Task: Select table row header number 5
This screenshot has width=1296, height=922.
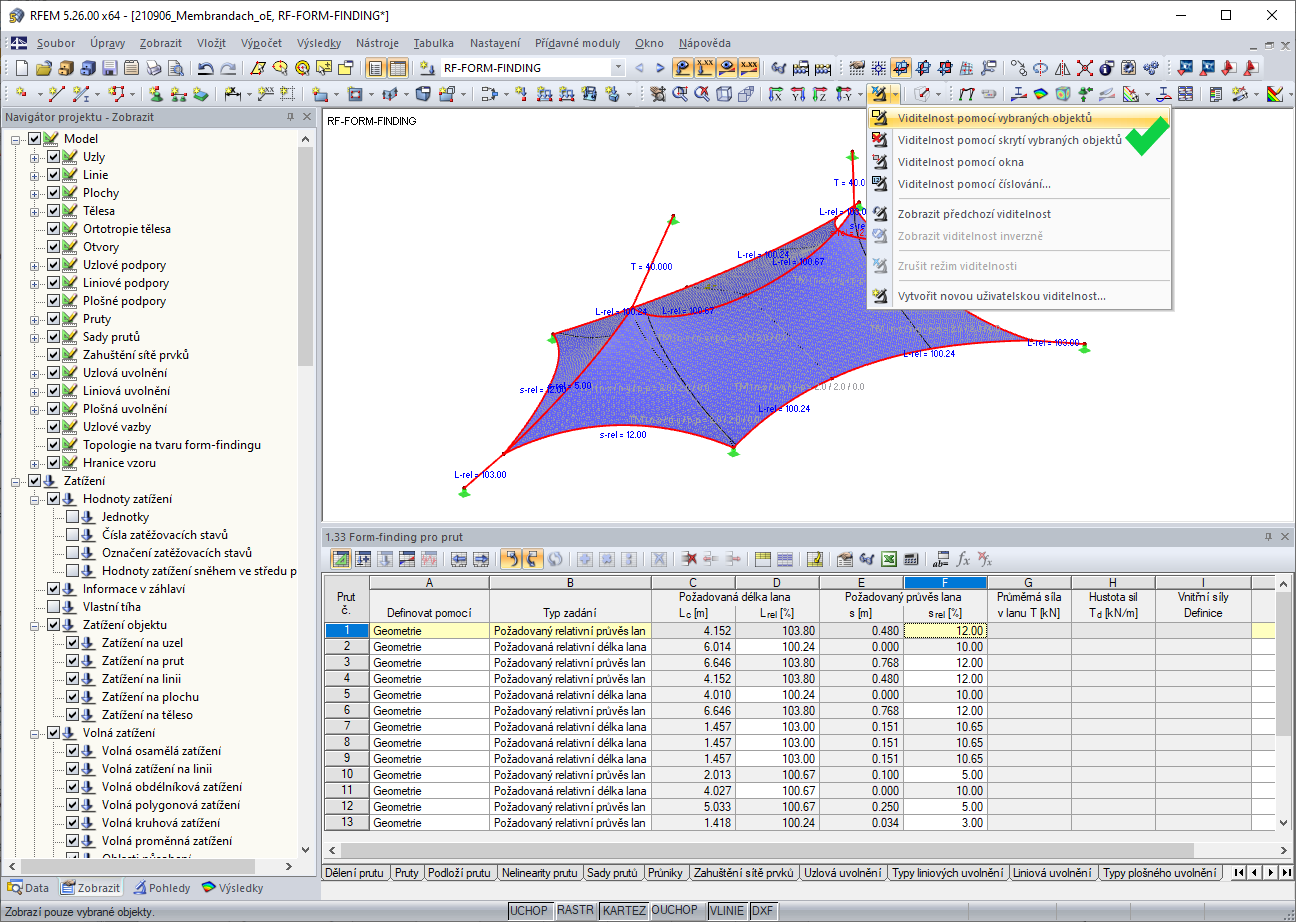Action: [347, 695]
